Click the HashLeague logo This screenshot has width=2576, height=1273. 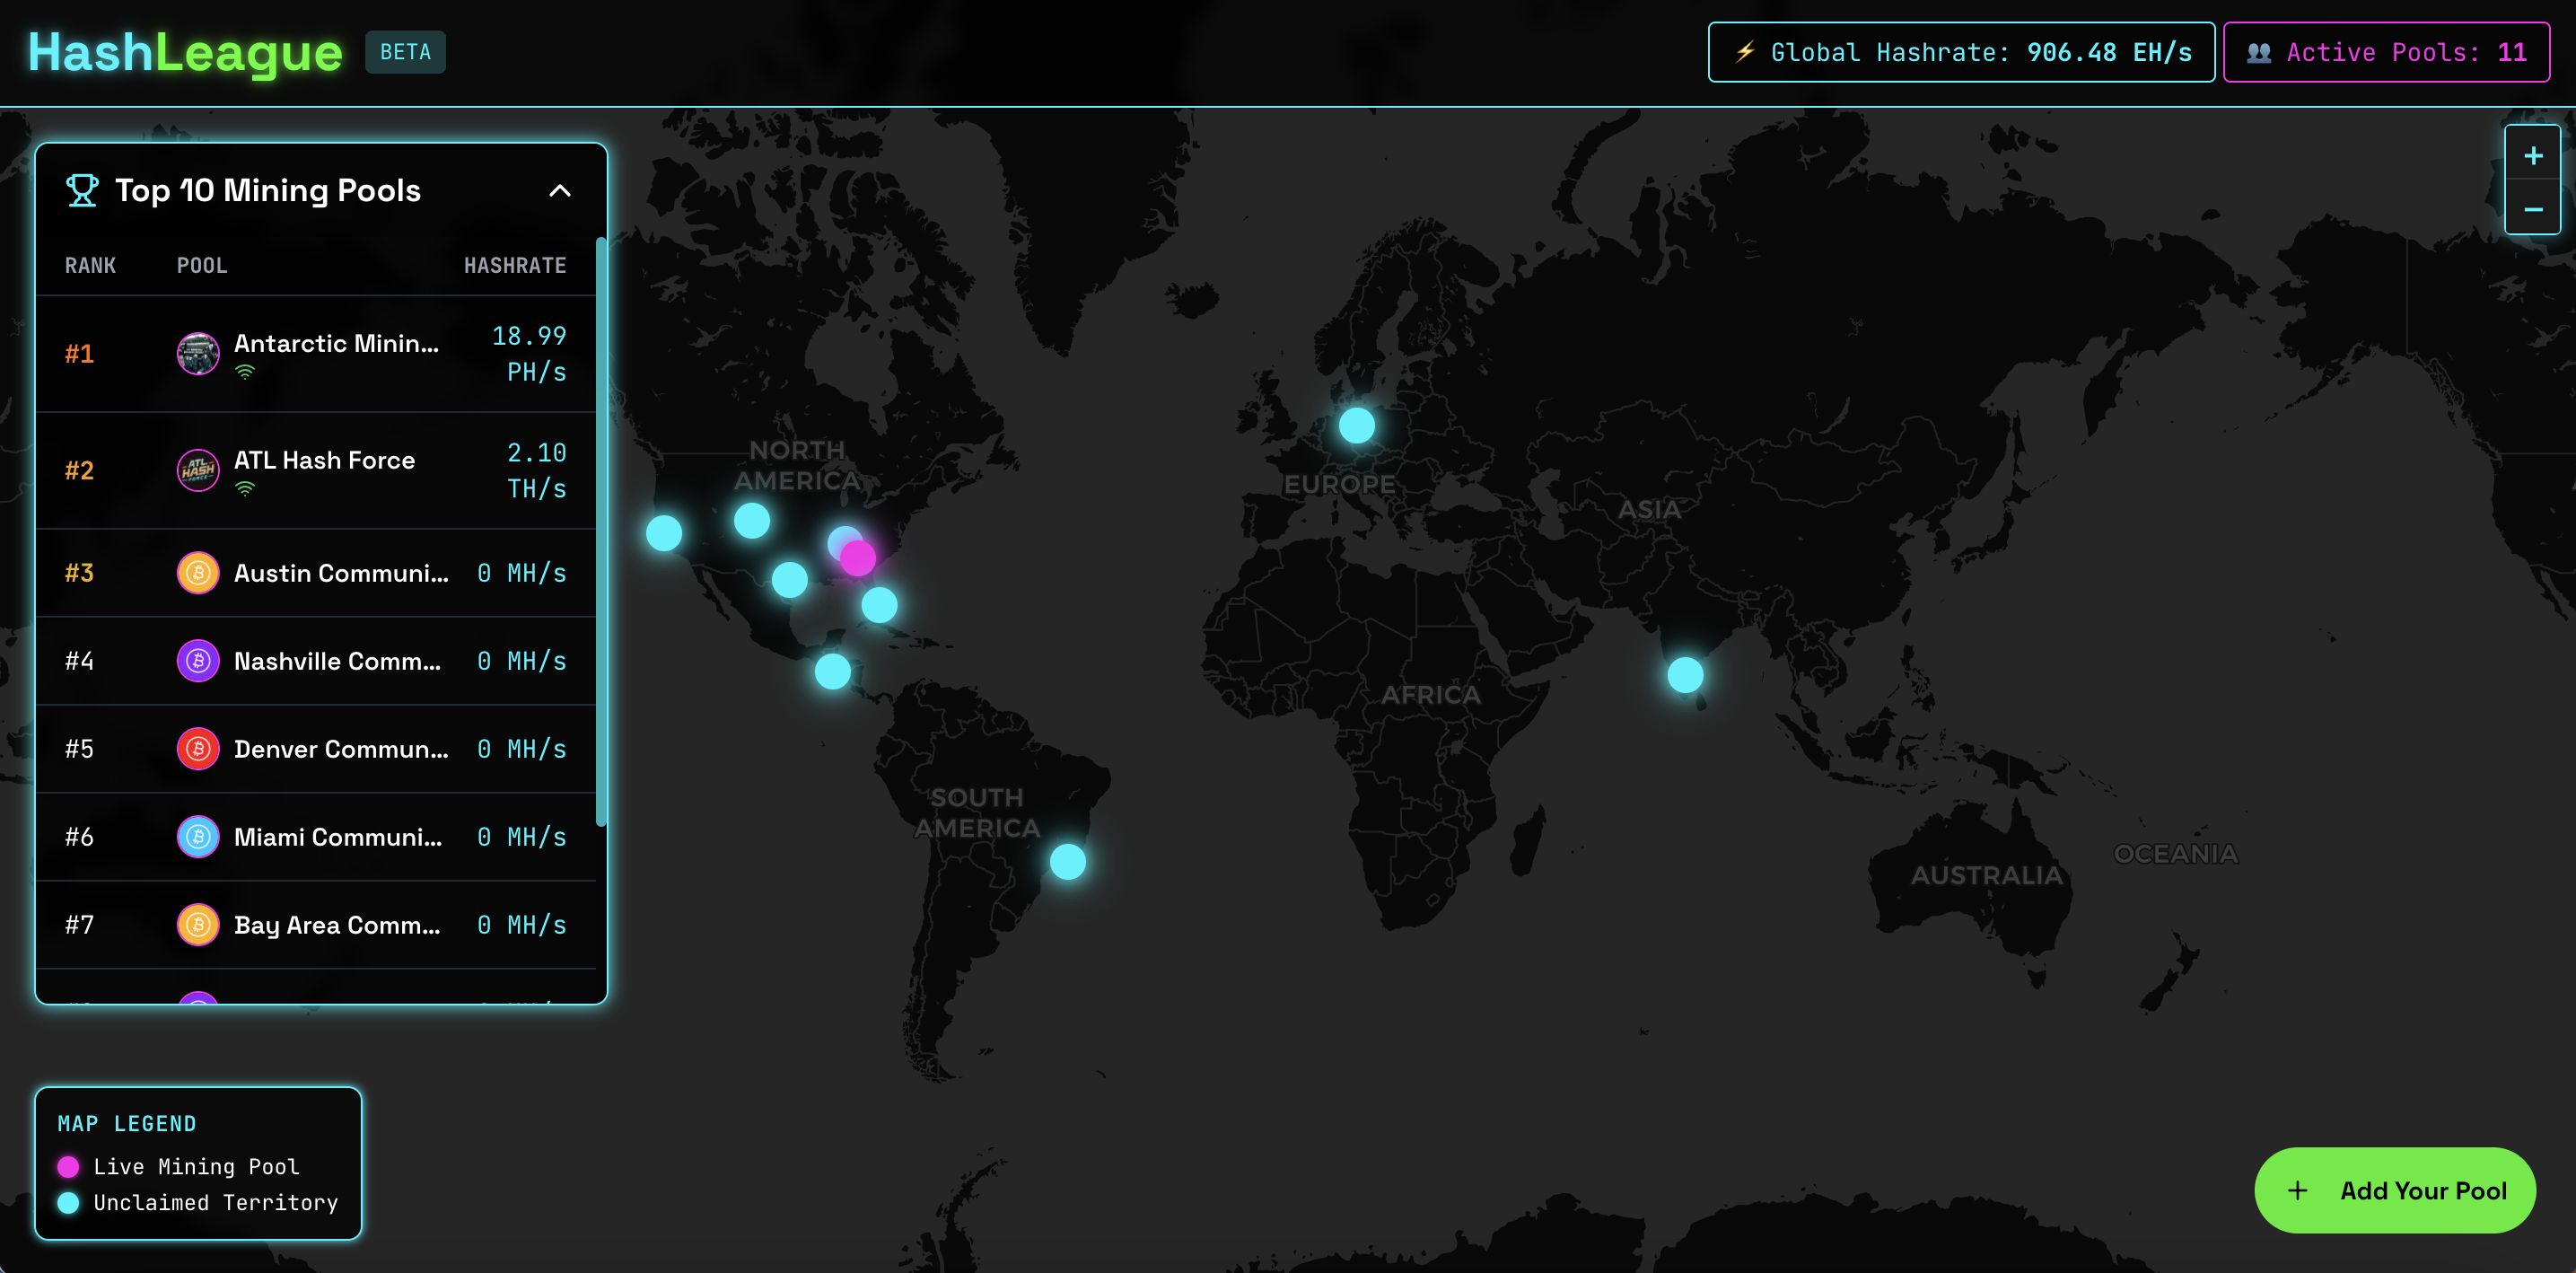coord(185,52)
